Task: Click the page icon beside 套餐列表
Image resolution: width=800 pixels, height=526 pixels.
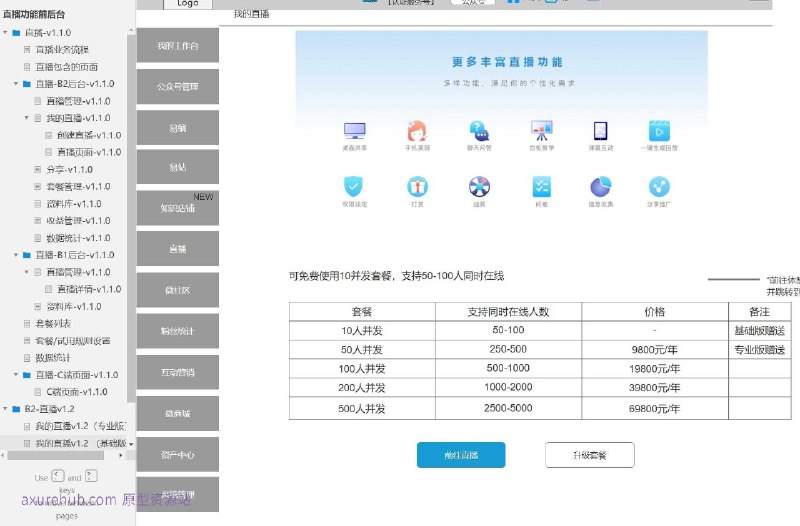Action: click(x=27, y=323)
